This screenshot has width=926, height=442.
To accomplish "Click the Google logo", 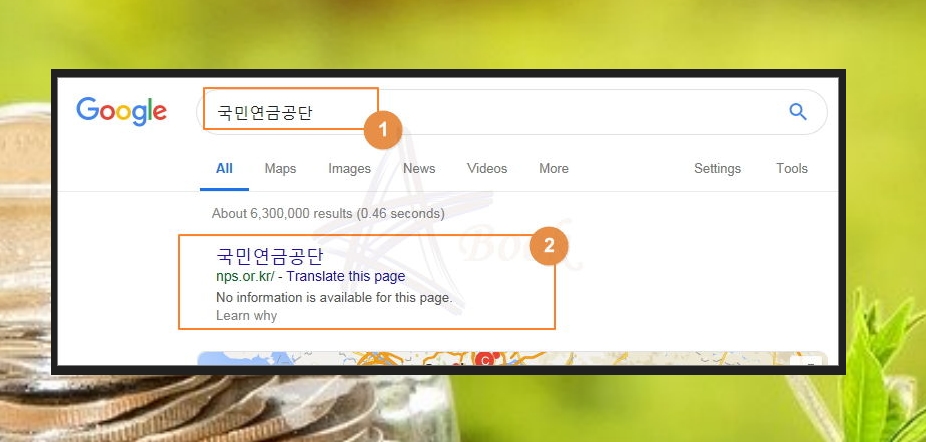I will pyautogui.click(x=122, y=112).
